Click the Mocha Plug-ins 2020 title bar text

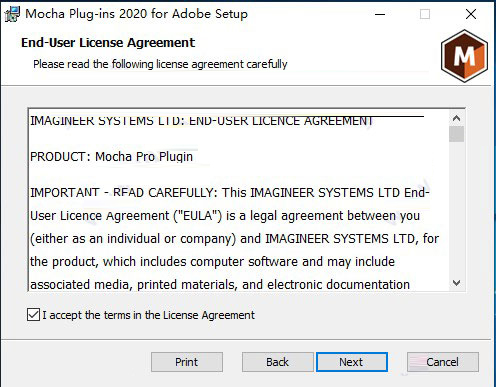coord(137,14)
